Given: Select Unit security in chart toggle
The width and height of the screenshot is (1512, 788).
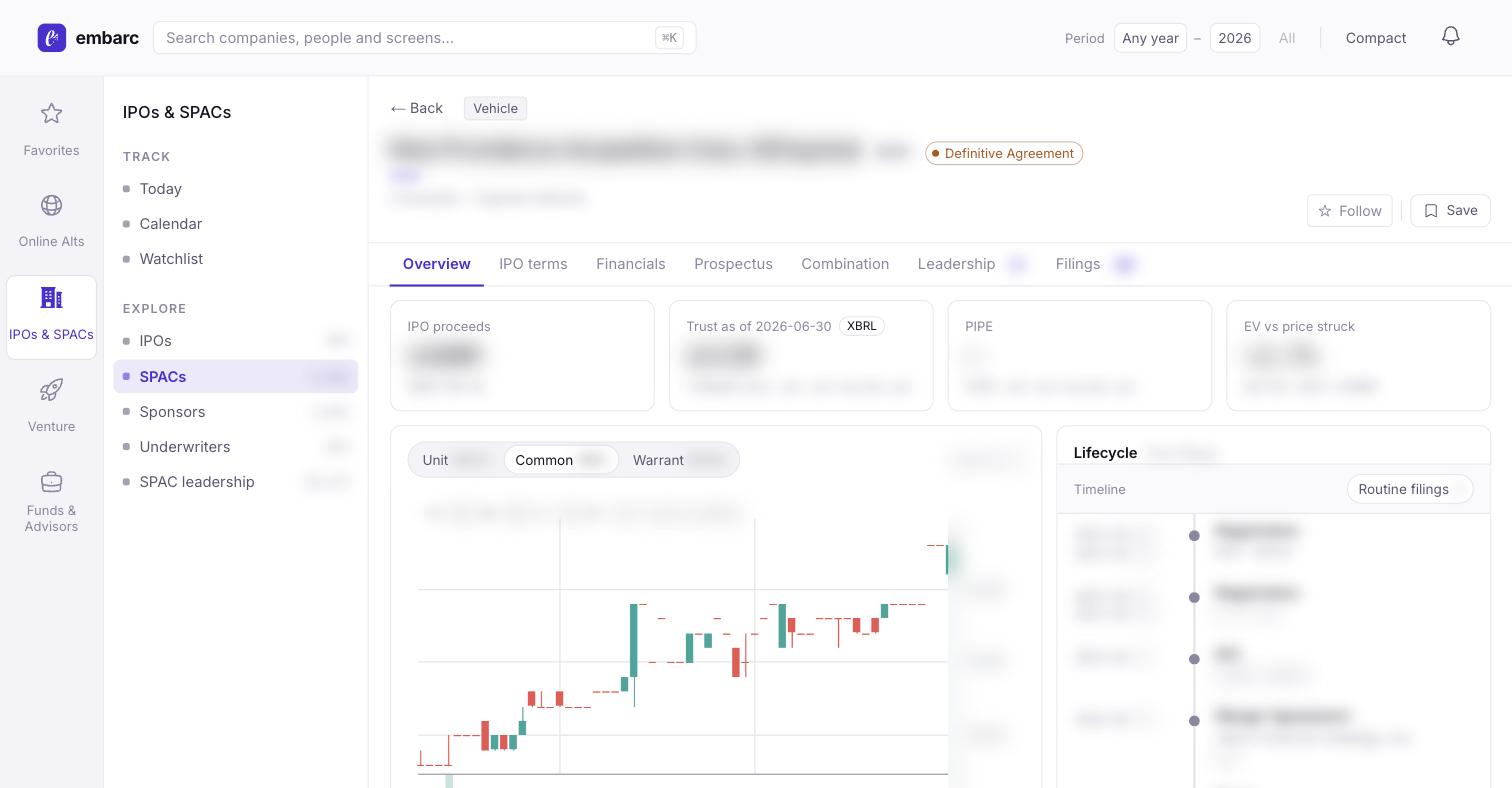Looking at the screenshot, I should 456,460.
